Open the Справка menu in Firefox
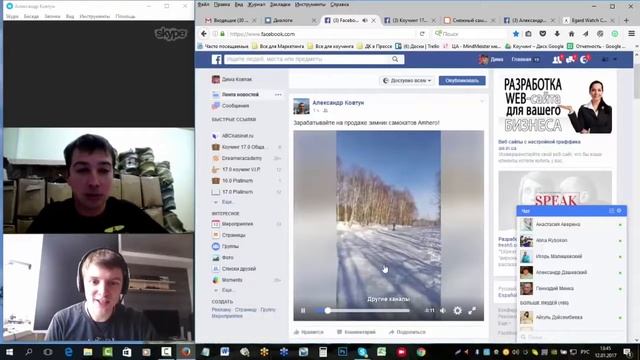 click(x=340, y=4)
